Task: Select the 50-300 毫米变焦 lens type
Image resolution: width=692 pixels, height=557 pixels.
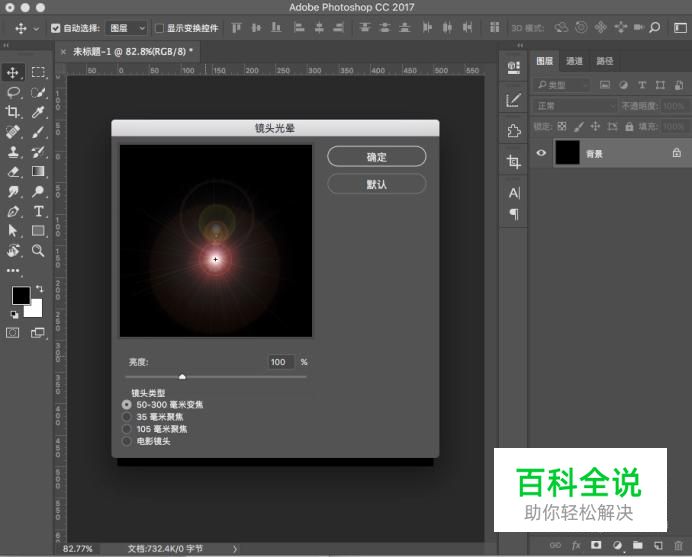Action: [127, 404]
